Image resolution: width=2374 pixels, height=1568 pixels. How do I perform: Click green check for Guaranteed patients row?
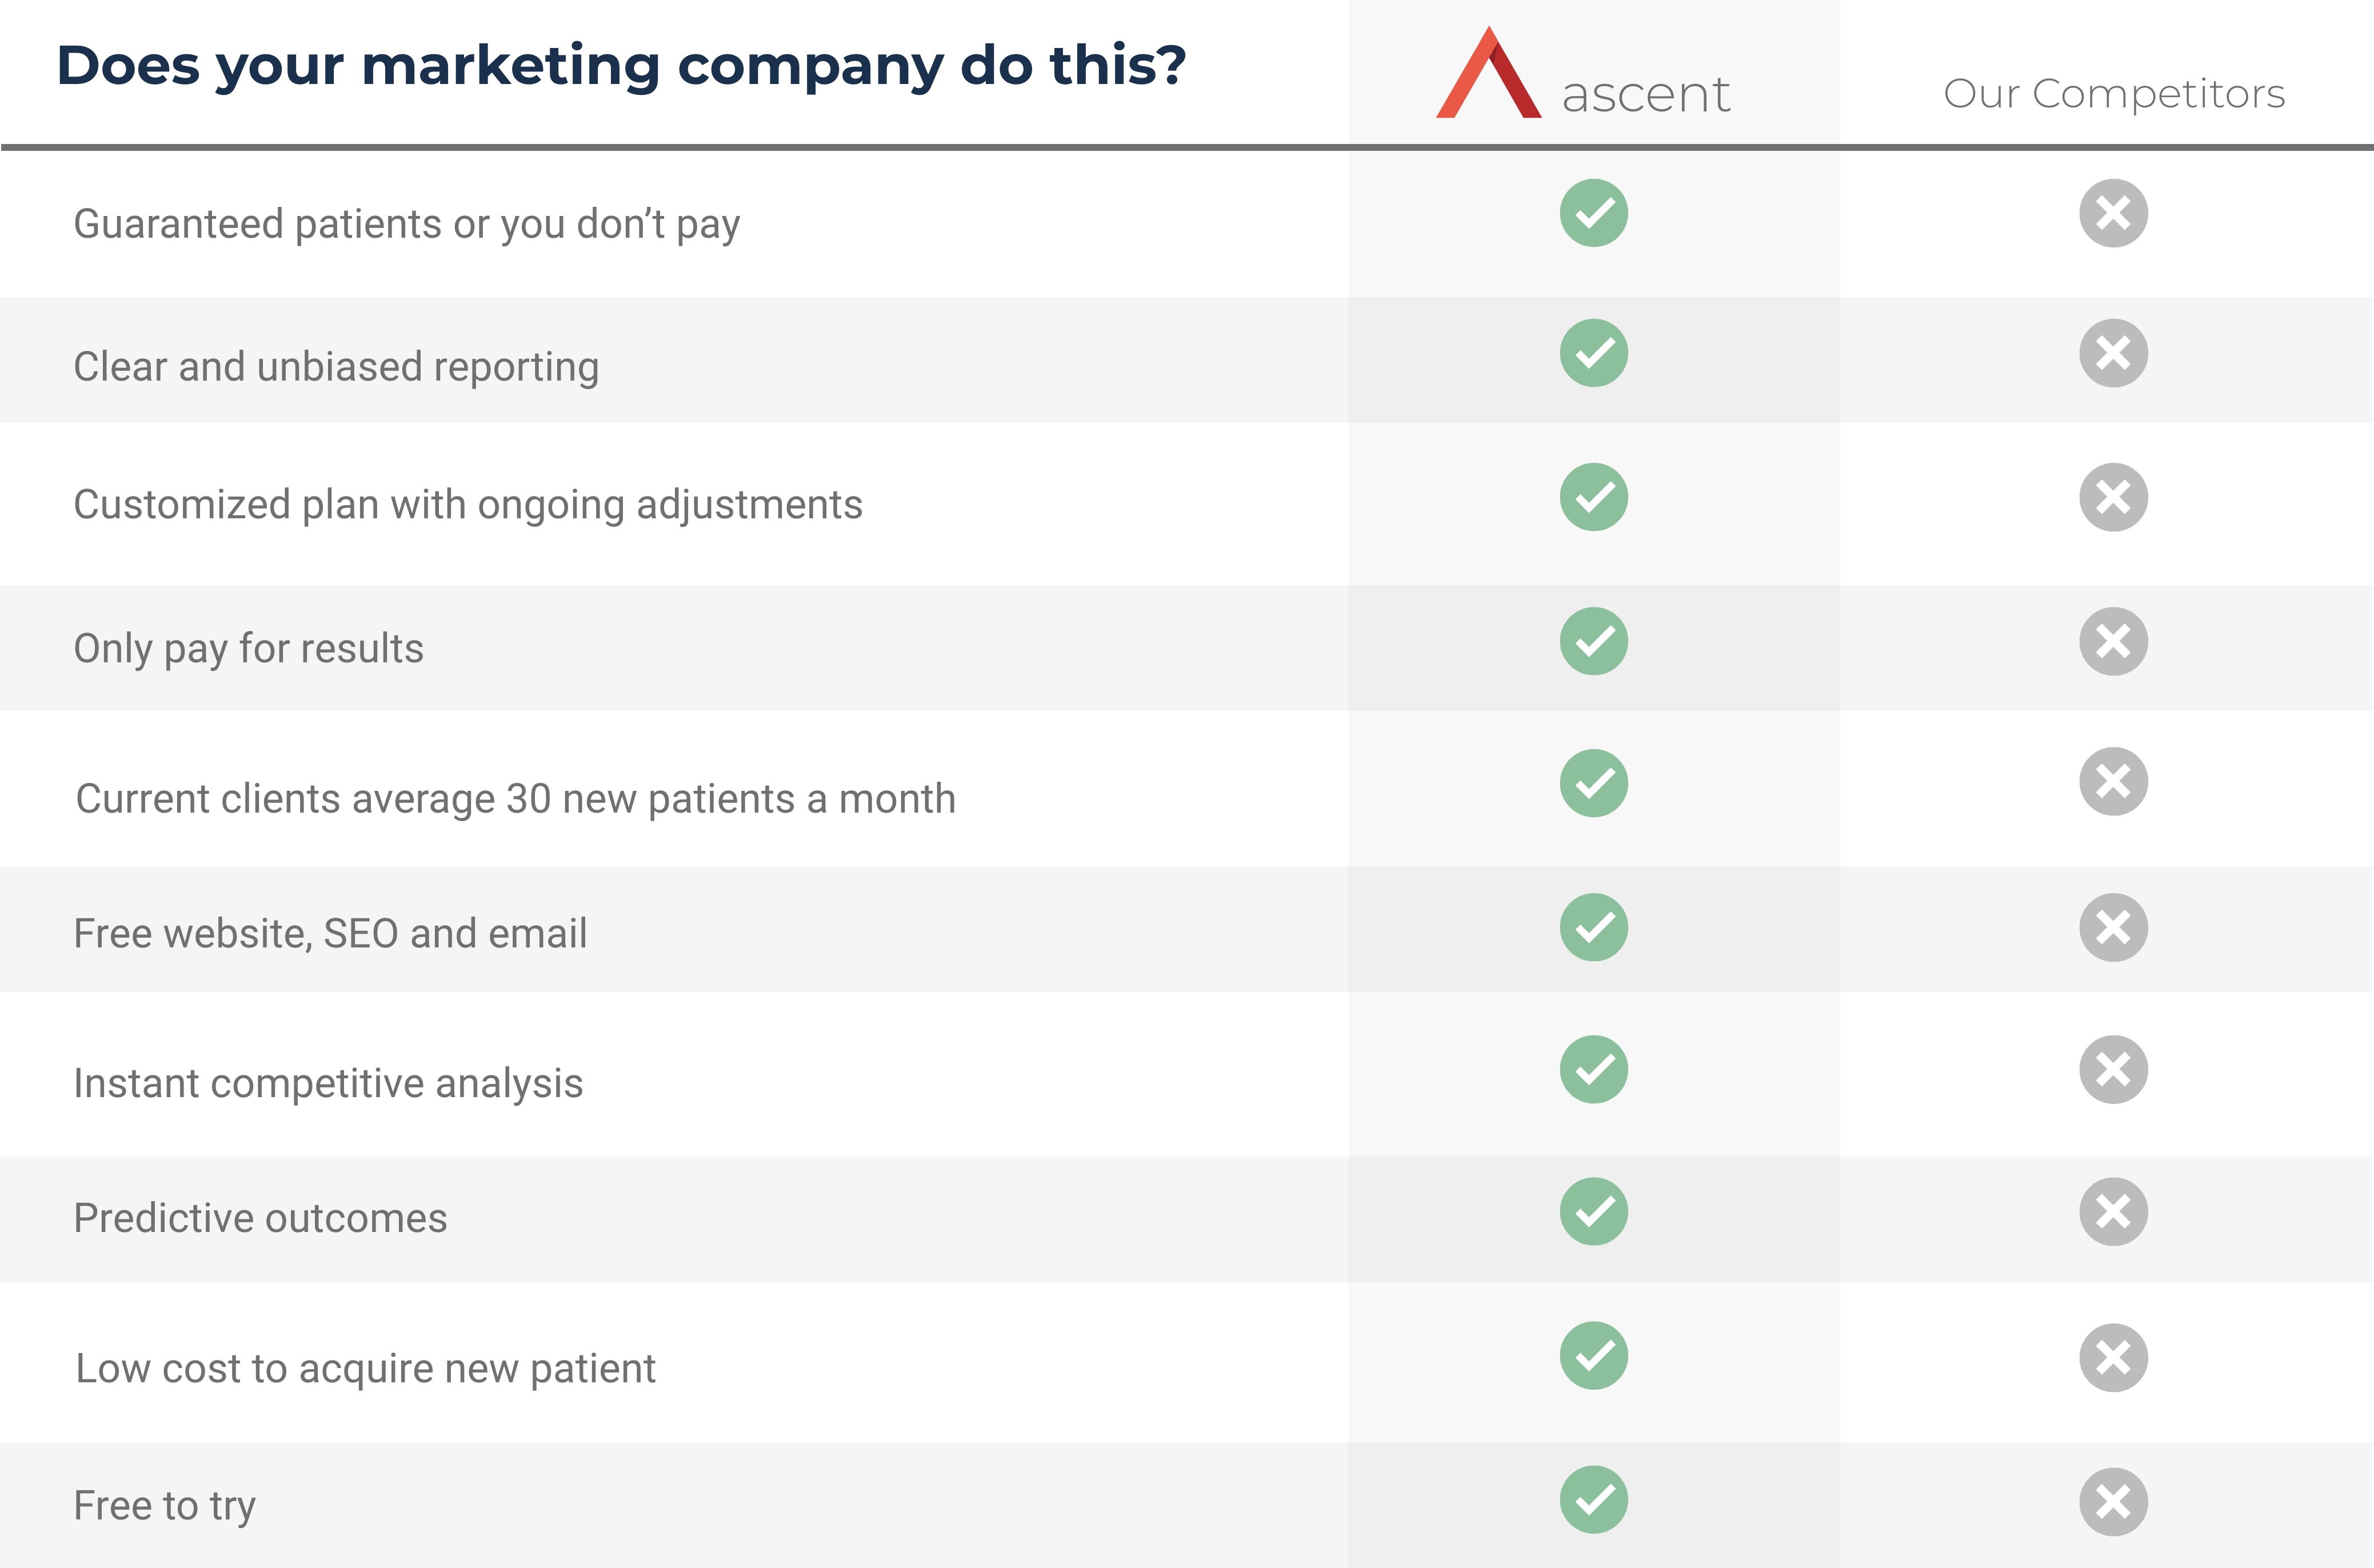(1593, 213)
